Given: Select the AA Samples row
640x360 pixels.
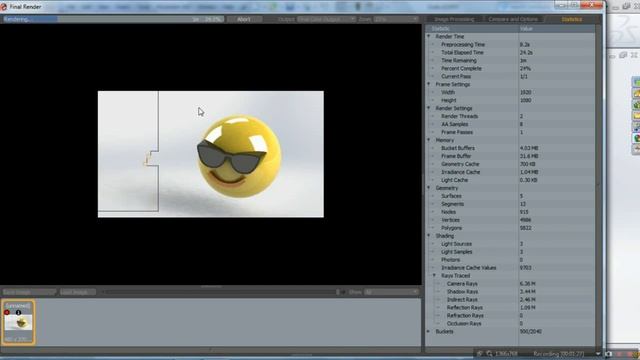Looking at the screenshot, I should [x=510, y=124].
